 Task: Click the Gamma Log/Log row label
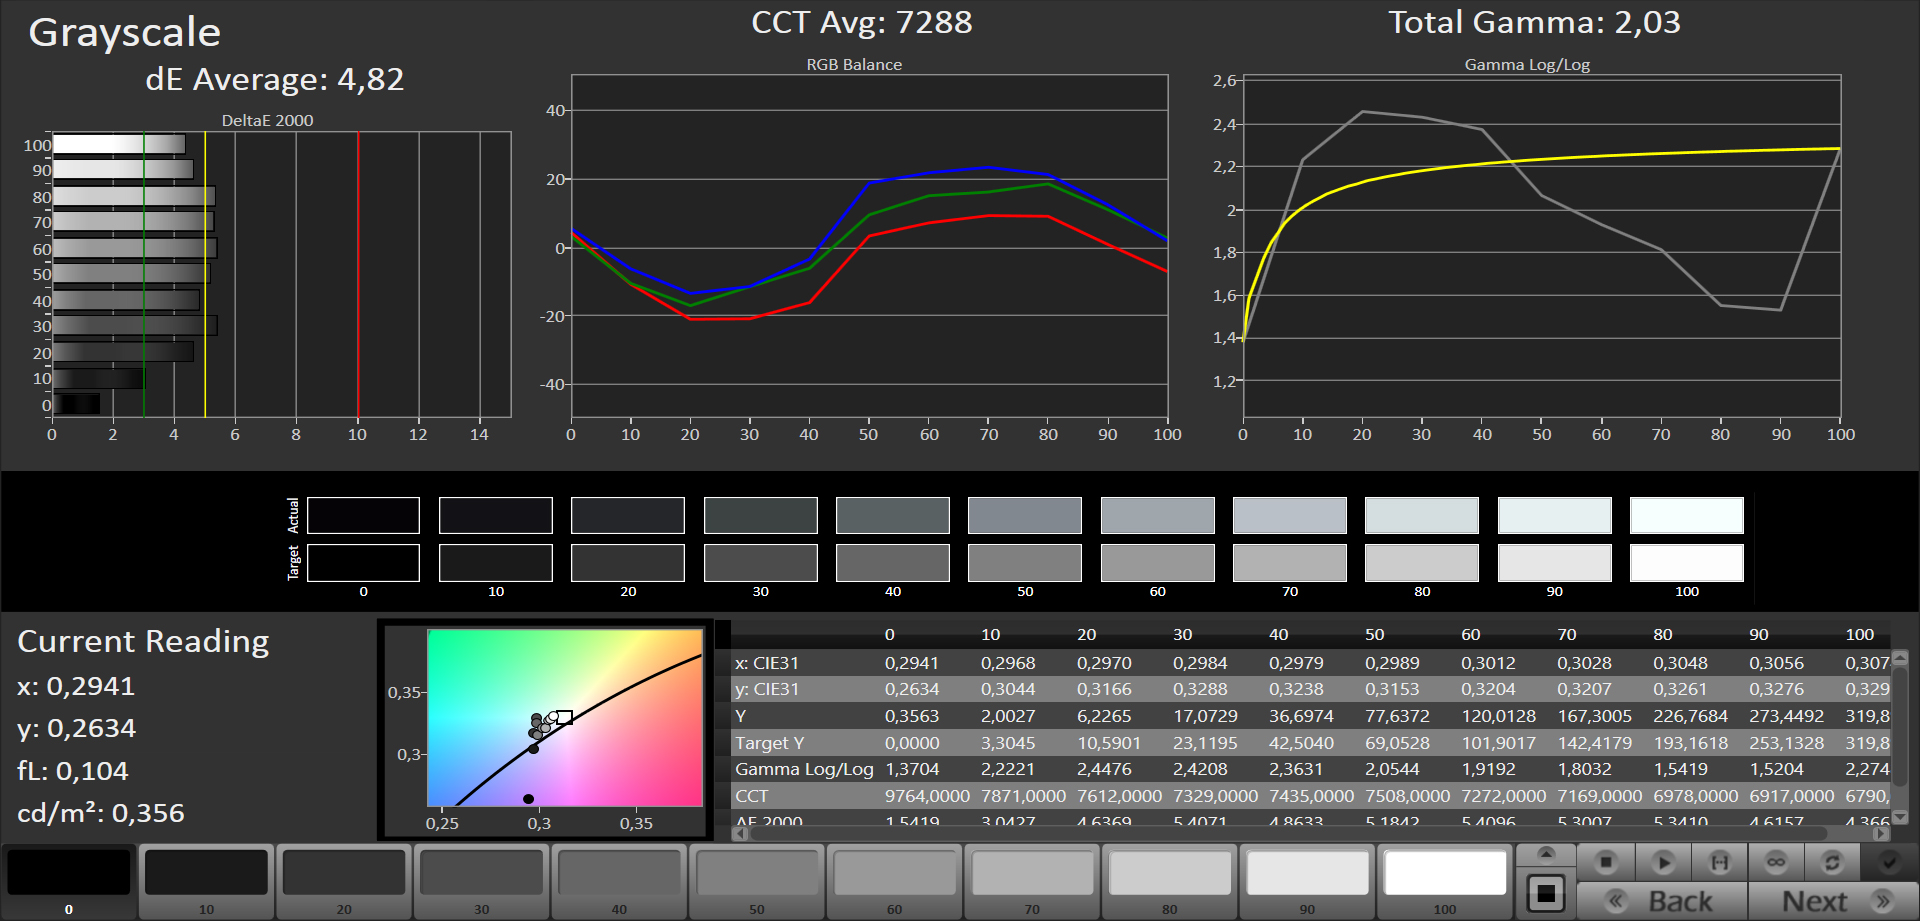[804, 769]
